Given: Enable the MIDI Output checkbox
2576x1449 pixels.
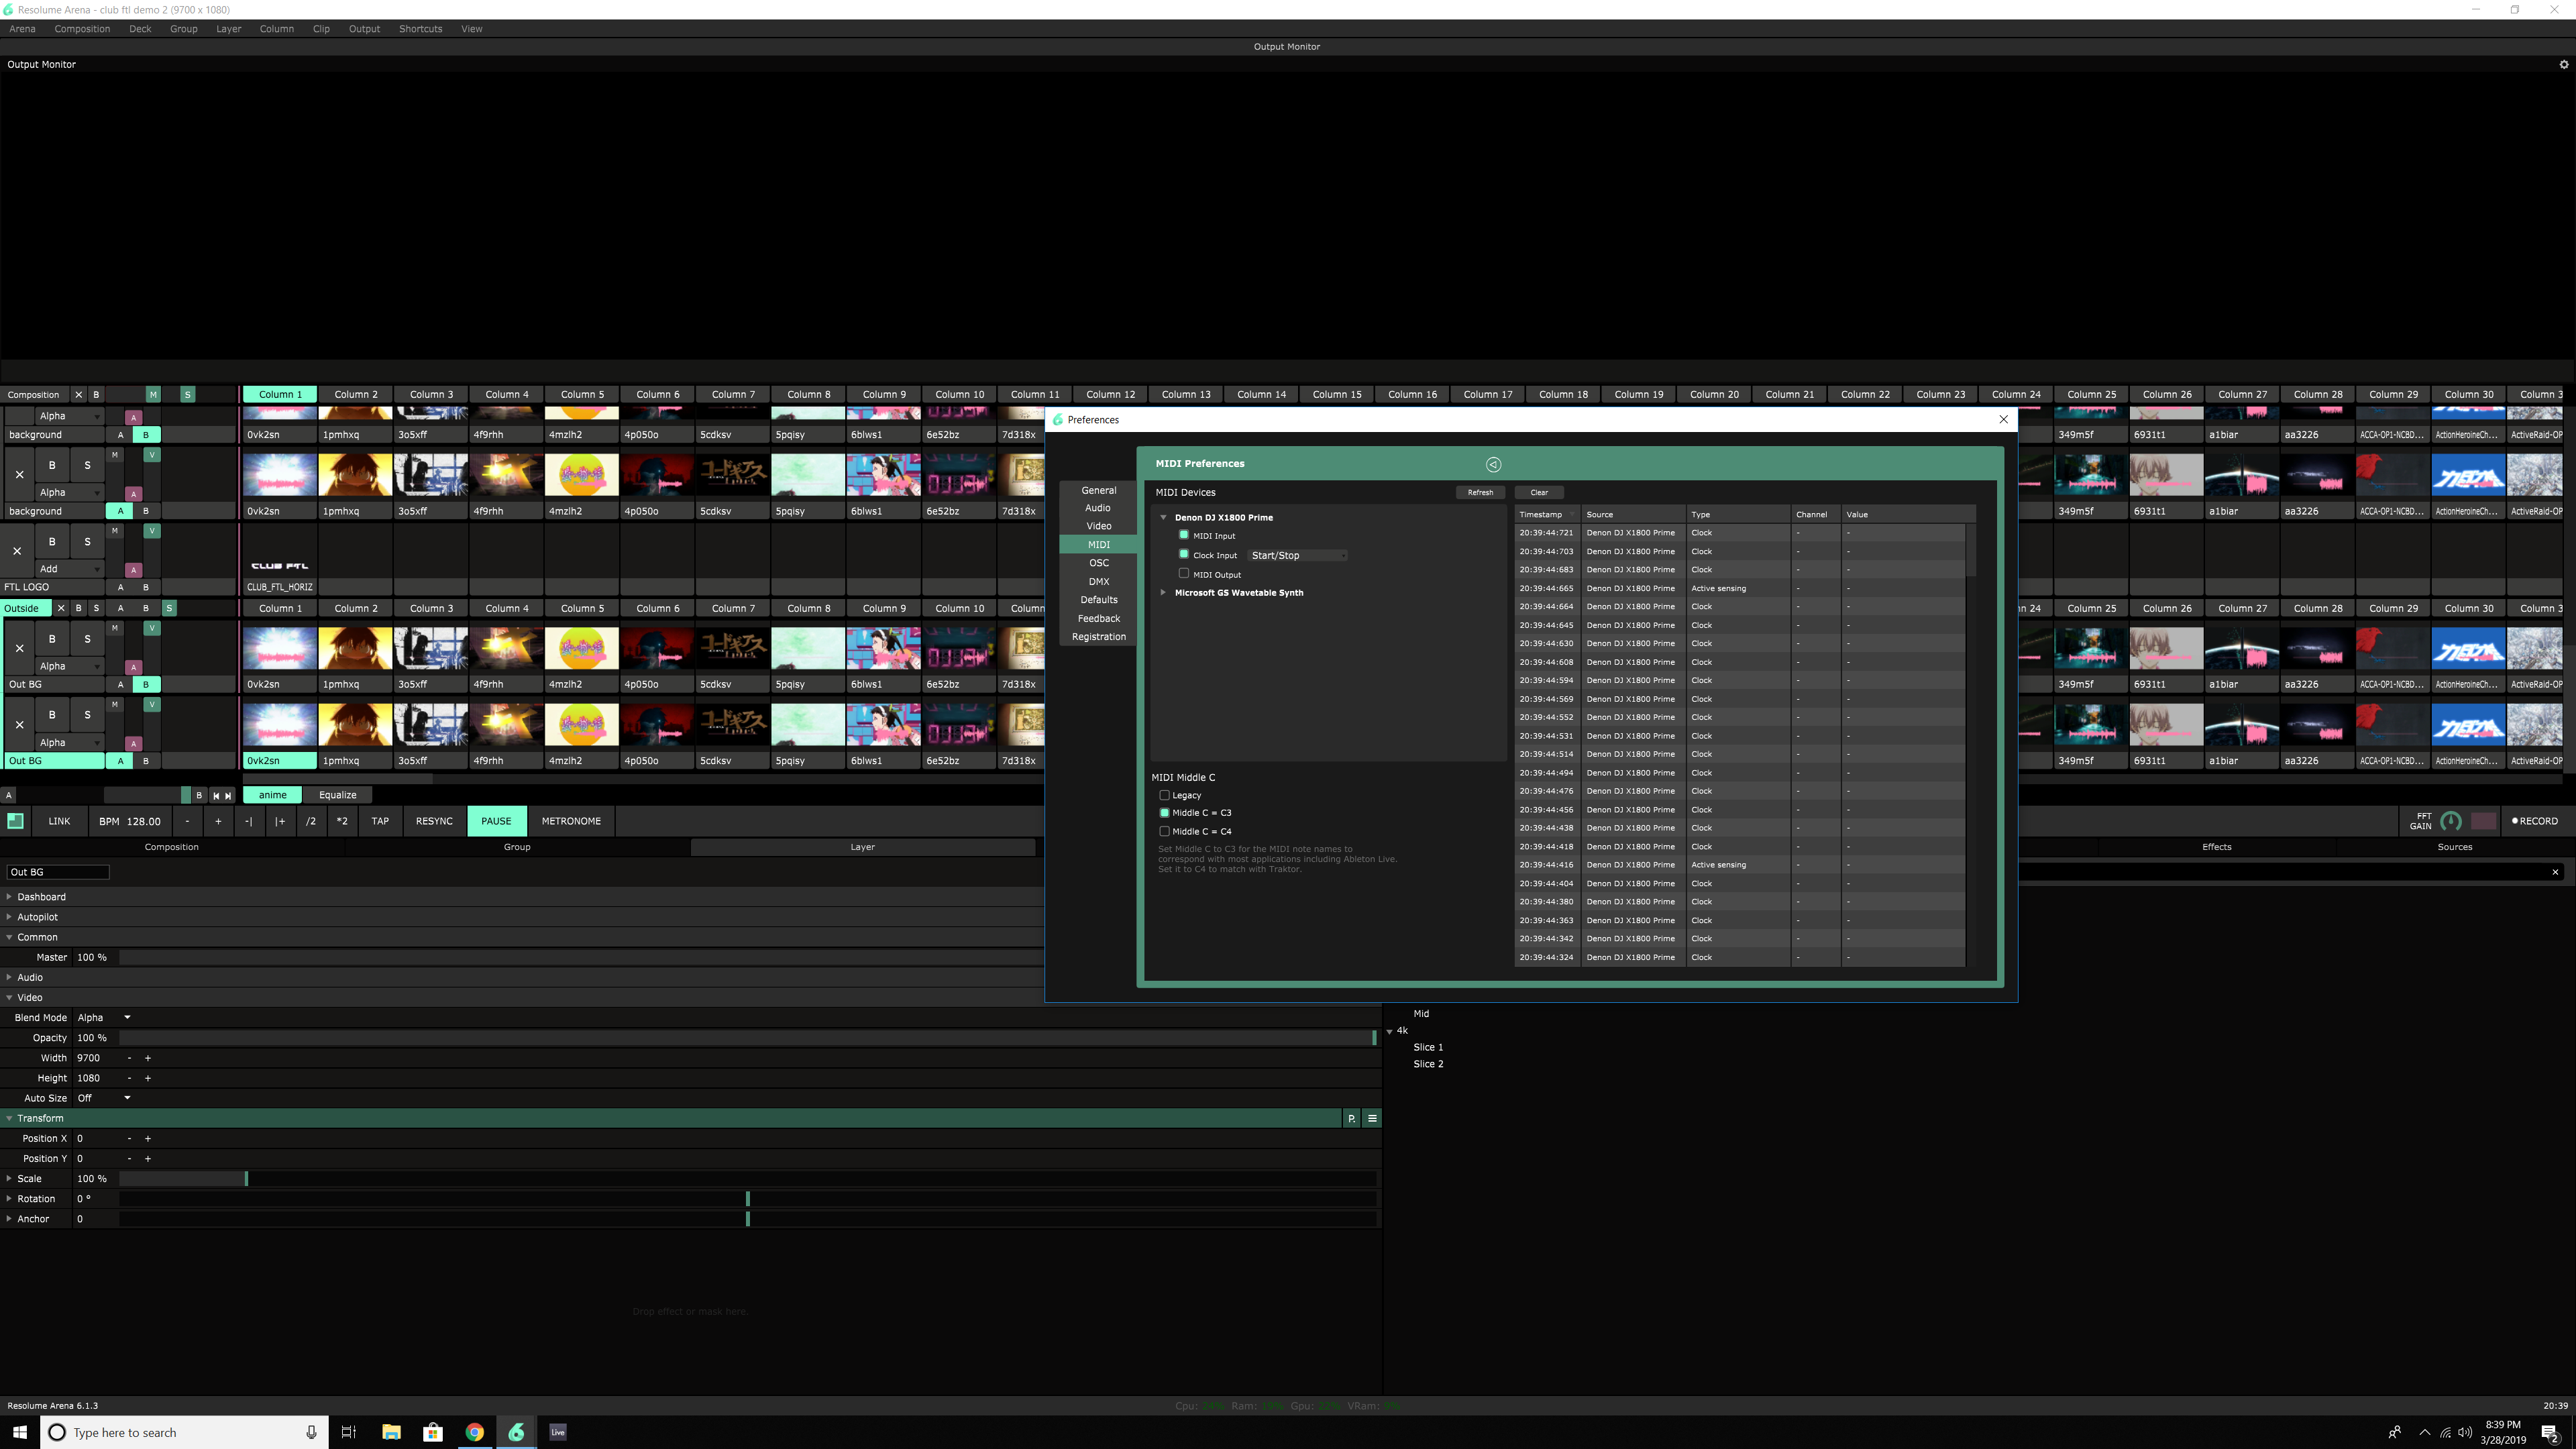Looking at the screenshot, I should click(x=1184, y=574).
